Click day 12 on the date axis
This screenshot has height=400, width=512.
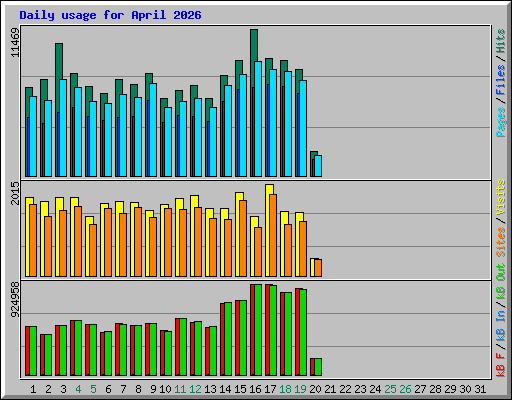pyautogui.click(x=195, y=389)
